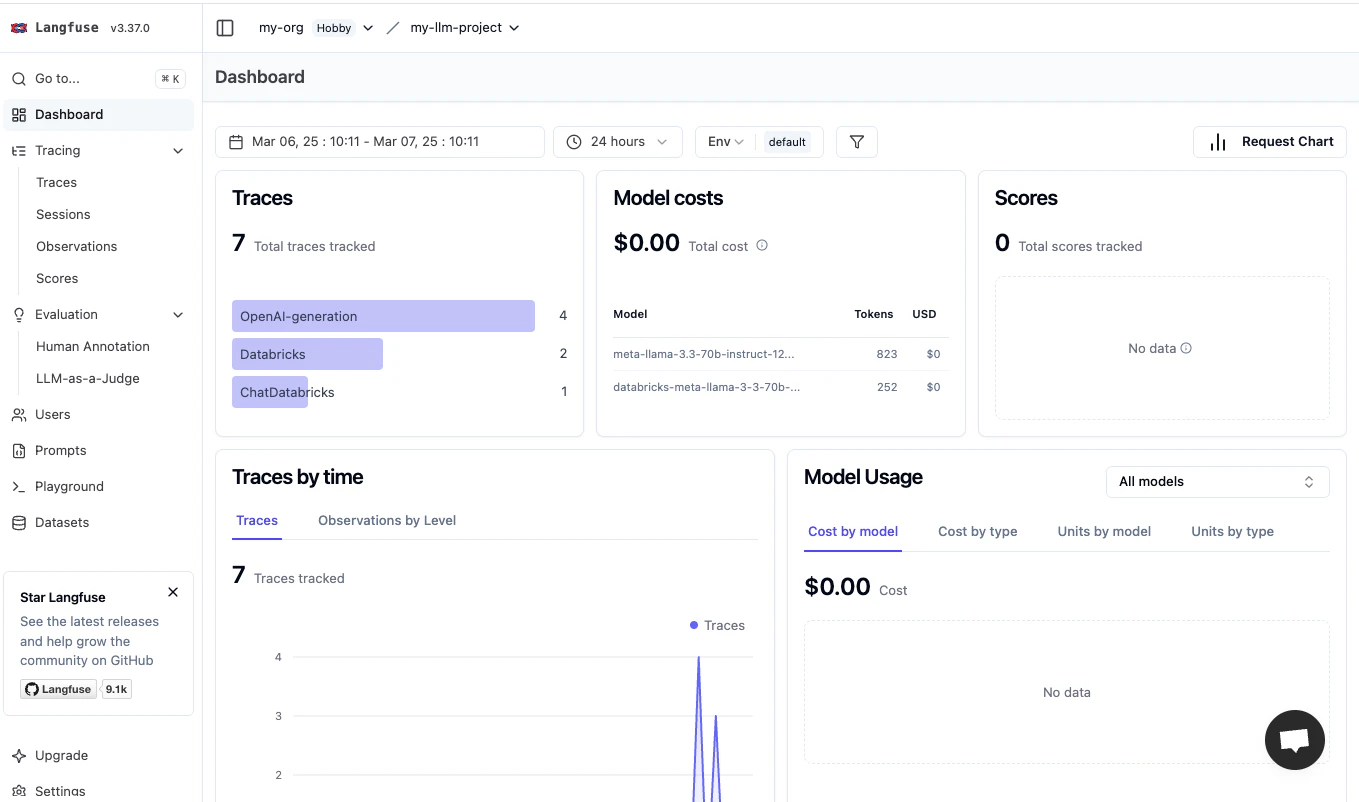
Task: Switch to Observations by Level tab
Action: click(x=387, y=521)
